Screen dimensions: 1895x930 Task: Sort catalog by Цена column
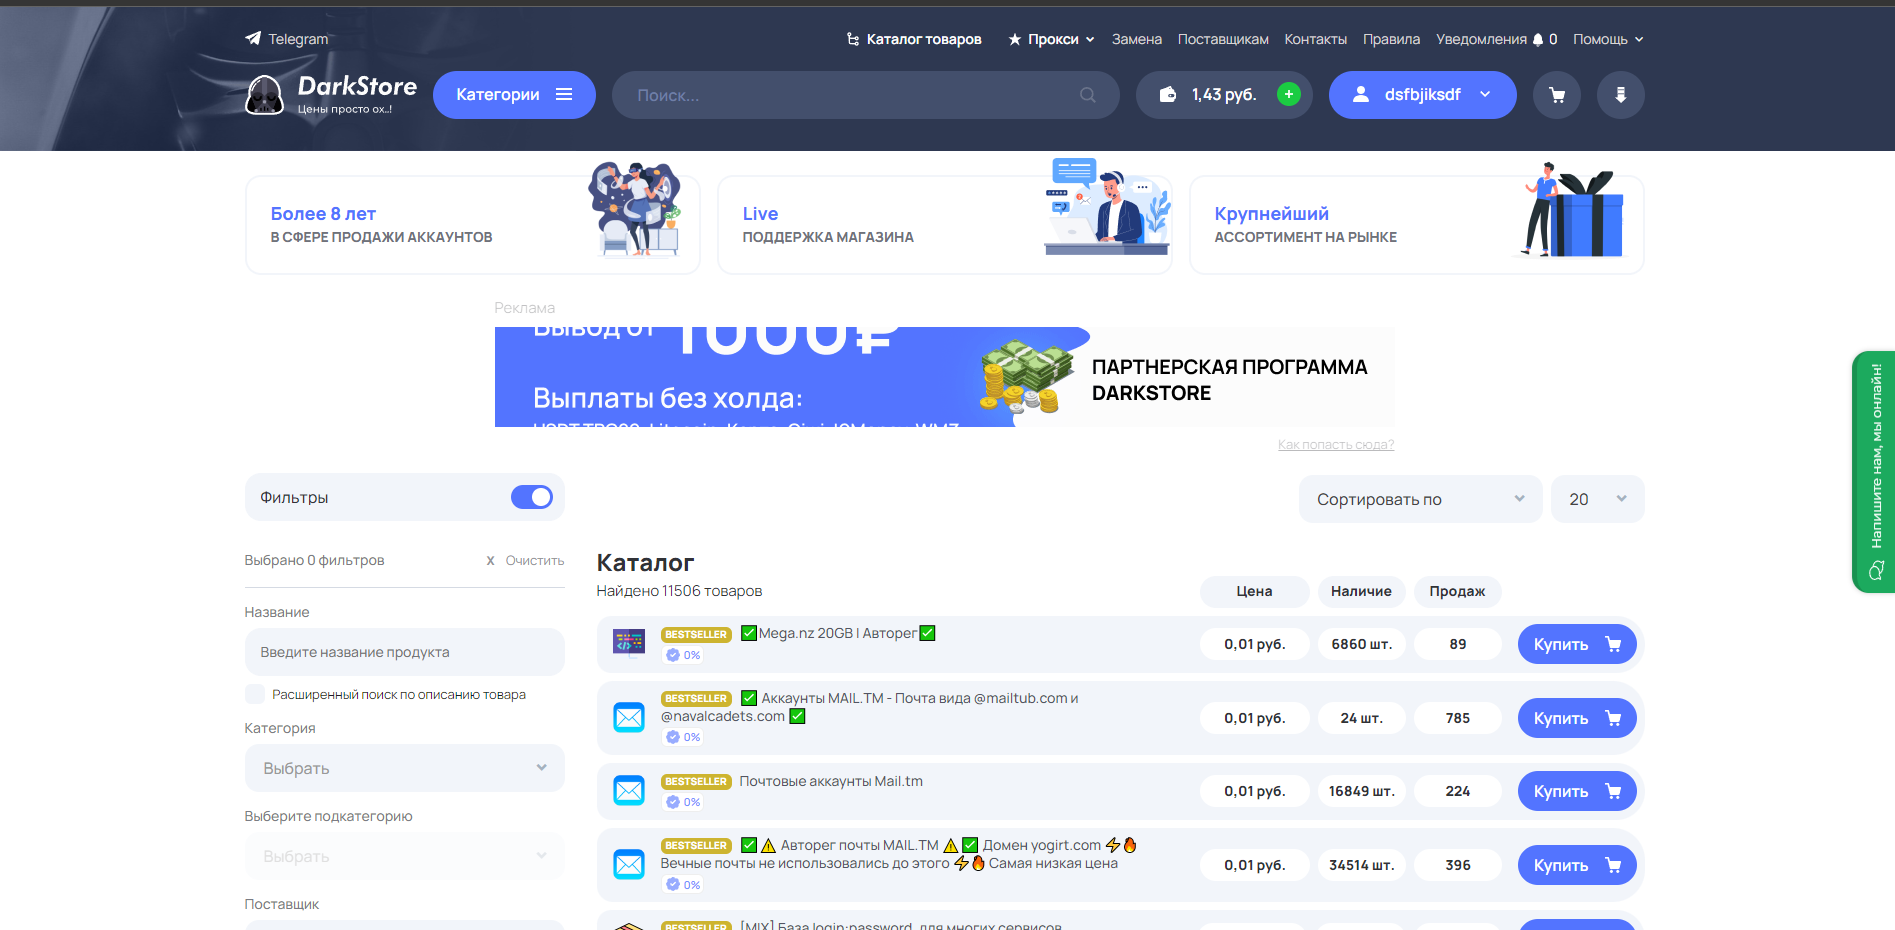(x=1254, y=591)
